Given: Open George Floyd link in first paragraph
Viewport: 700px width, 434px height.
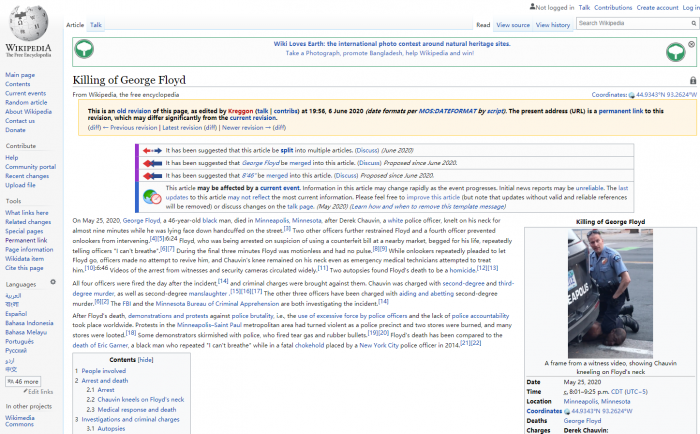Looking at the screenshot, I should 141,221.
